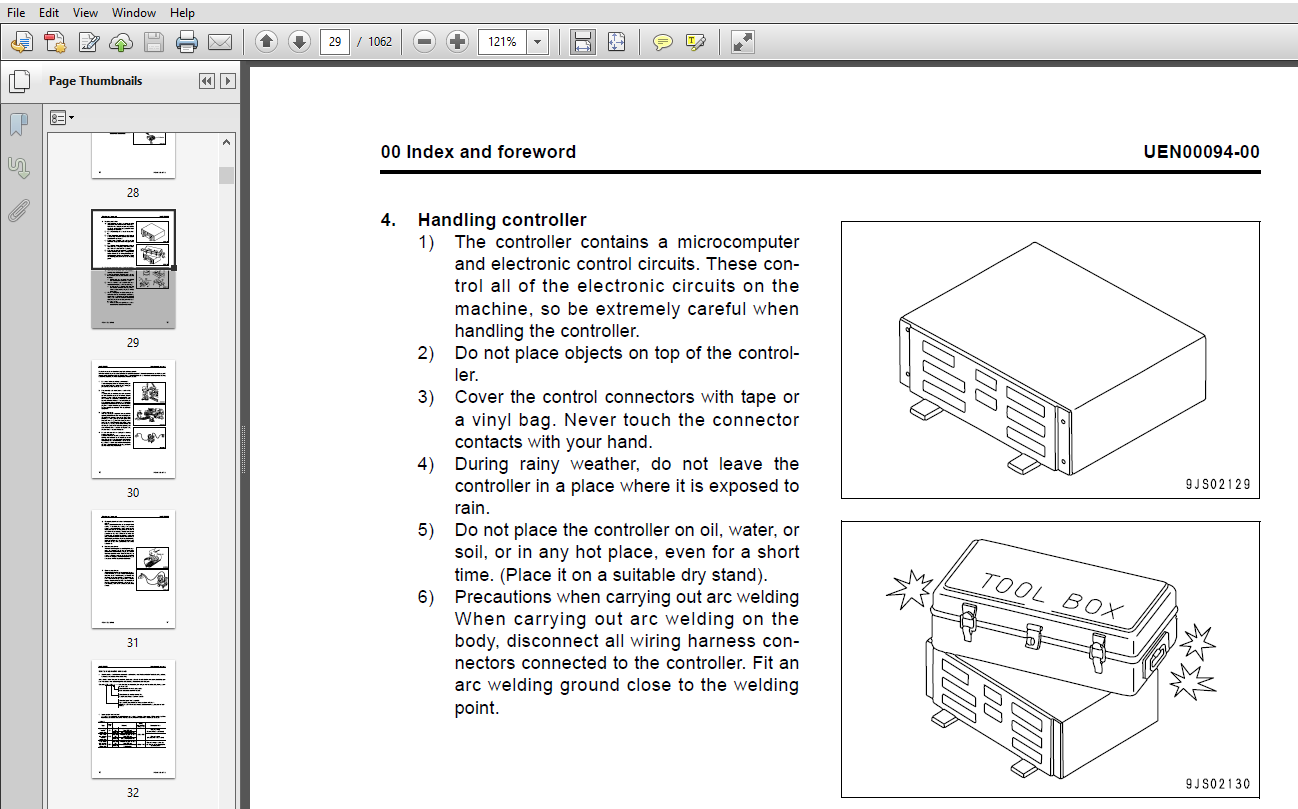Viewport: 1298px width, 809px height.
Task: Click the zoom value field 121%
Action: click(503, 42)
